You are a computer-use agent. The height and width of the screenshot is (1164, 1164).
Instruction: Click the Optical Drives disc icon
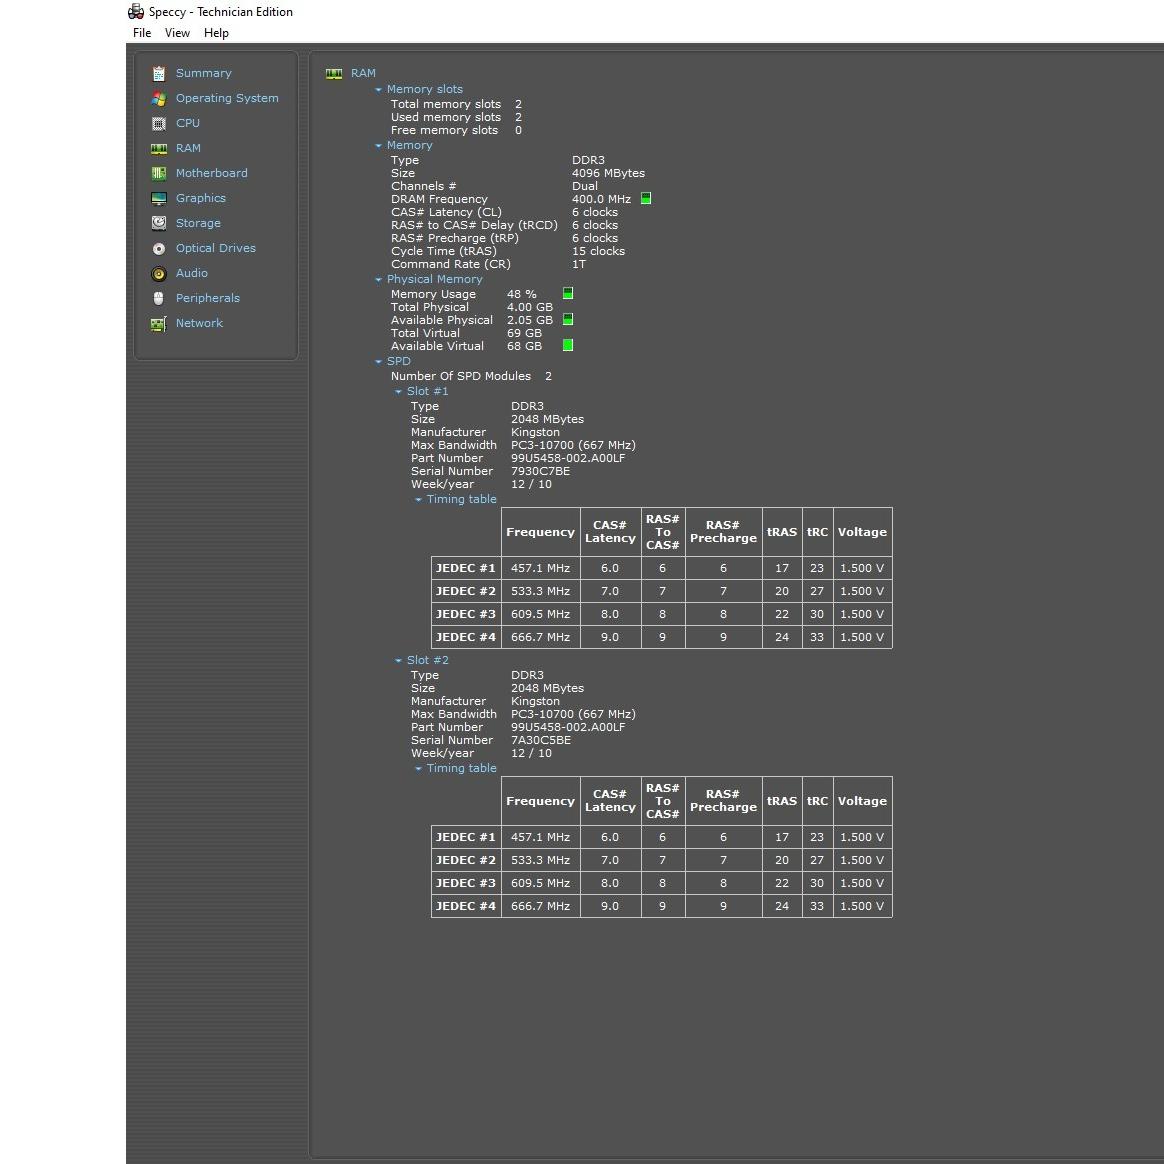pos(159,249)
